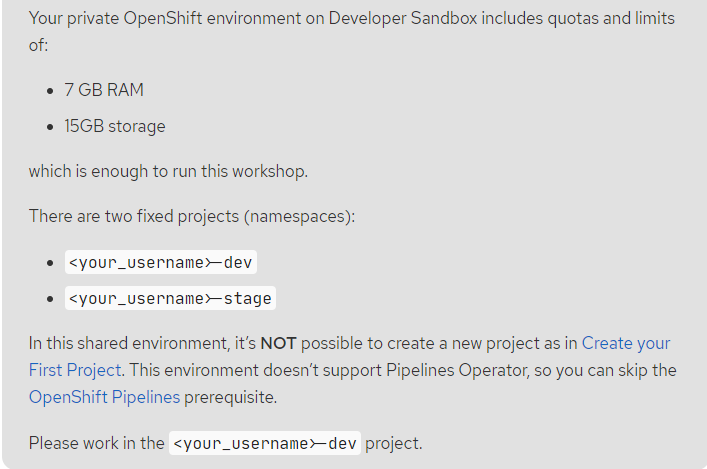707x469 pixels.
Task: Click the "of:" text on the second line
Action: (38, 46)
